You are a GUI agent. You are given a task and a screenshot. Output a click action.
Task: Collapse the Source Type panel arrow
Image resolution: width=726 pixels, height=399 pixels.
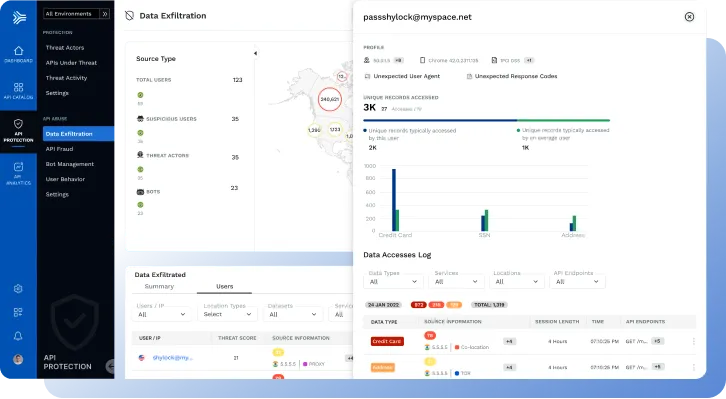click(255, 53)
